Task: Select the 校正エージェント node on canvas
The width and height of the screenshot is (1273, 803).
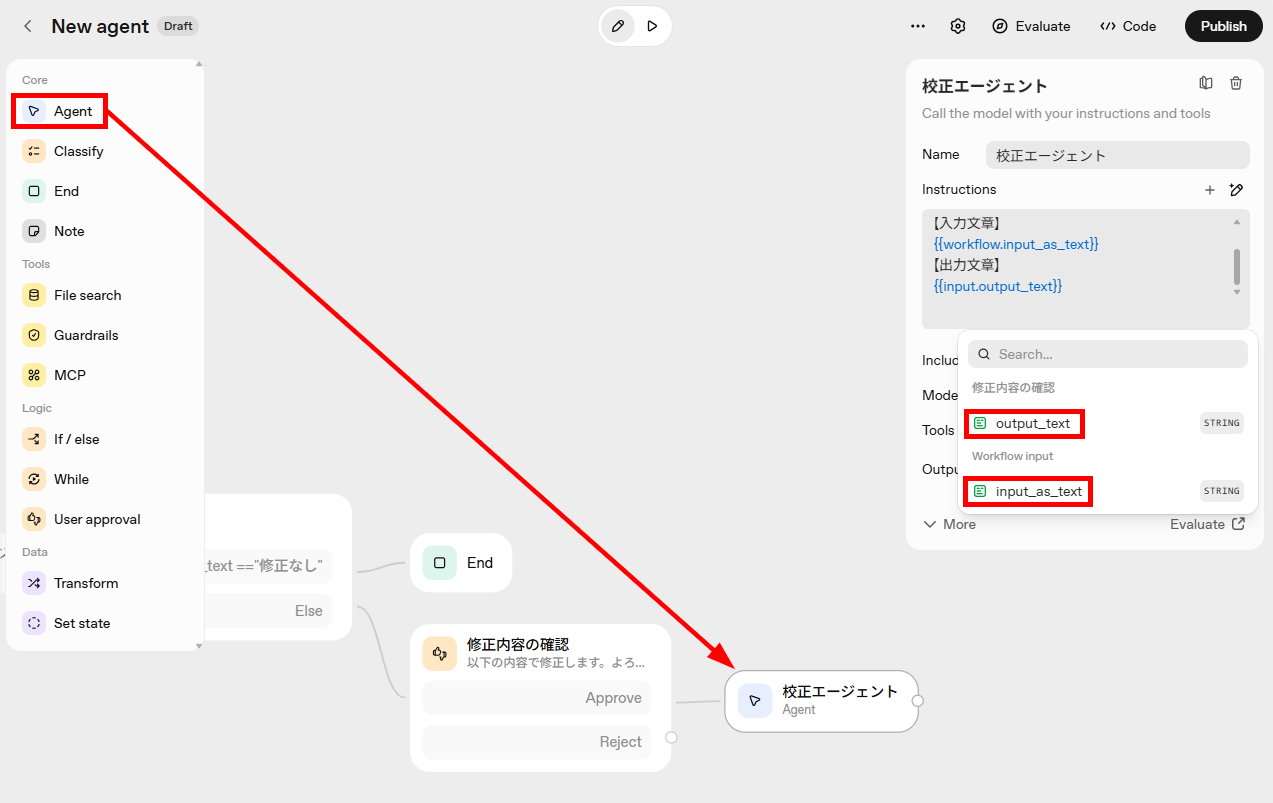Action: 821,701
